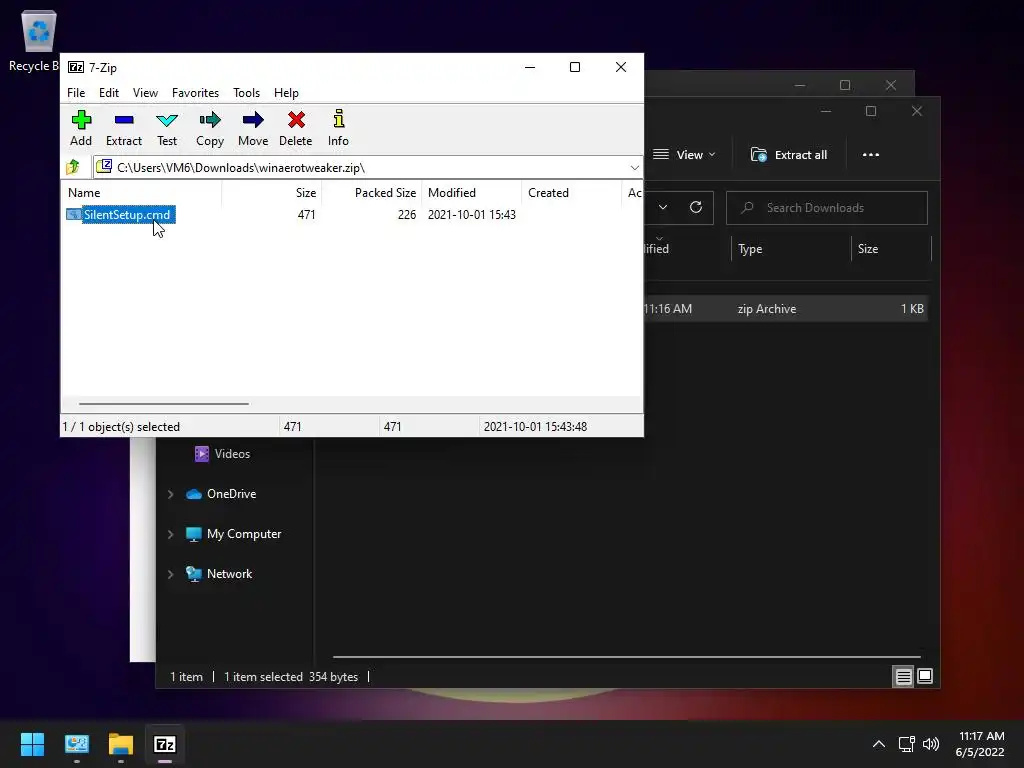
Task: Expand the My Computer tree node
Action: (170, 534)
